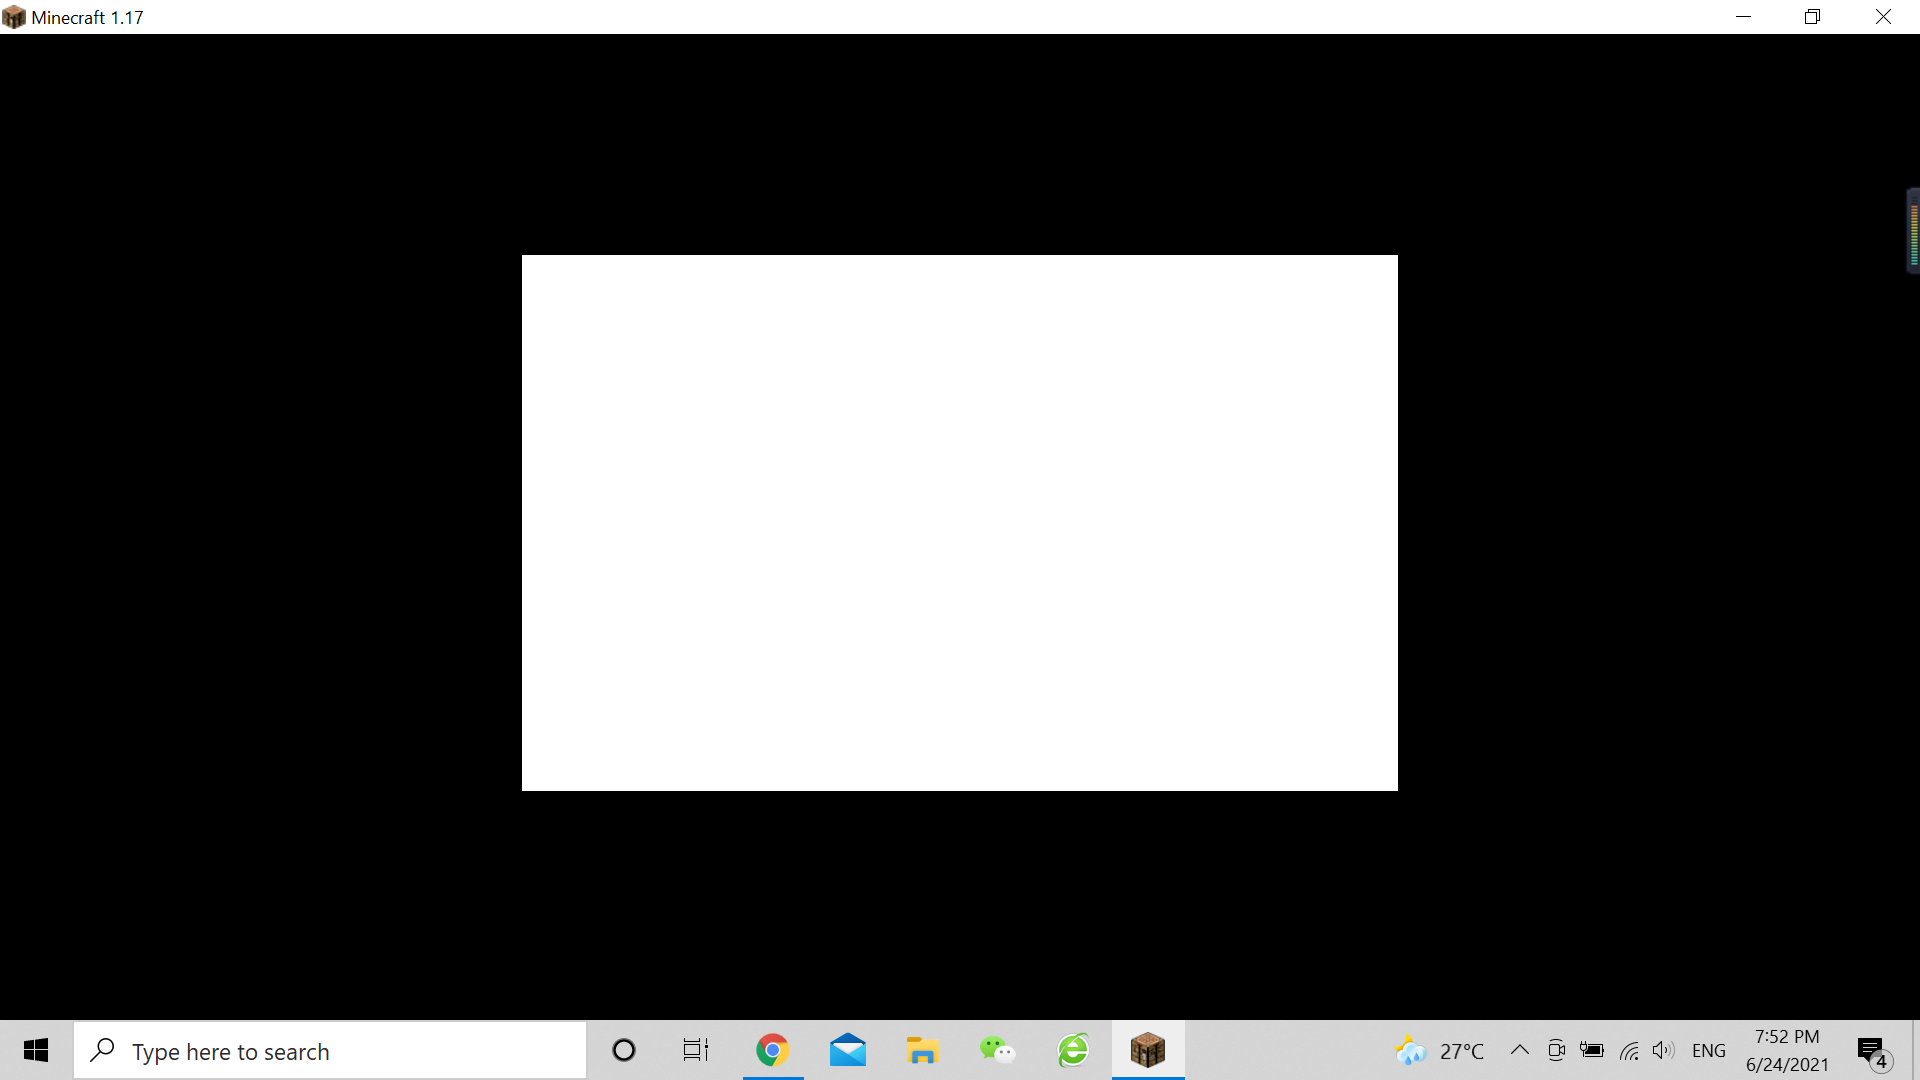Launch File Explorer from taskbar
This screenshot has height=1080, width=1920.
click(x=922, y=1051)
